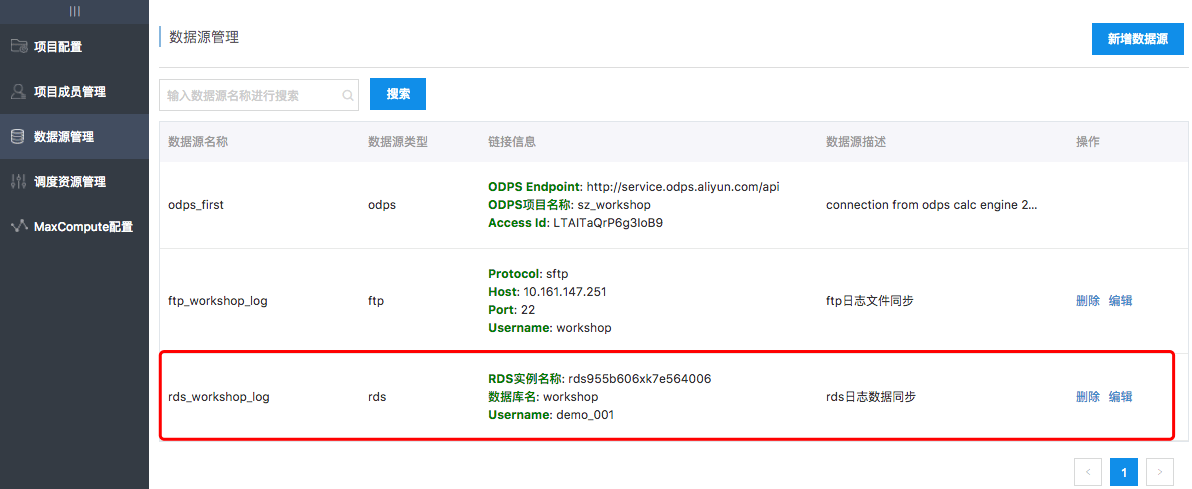This screenshot has width=1192, height=489.
Task: Click the Access Id value line
Action: coord(575,223)
